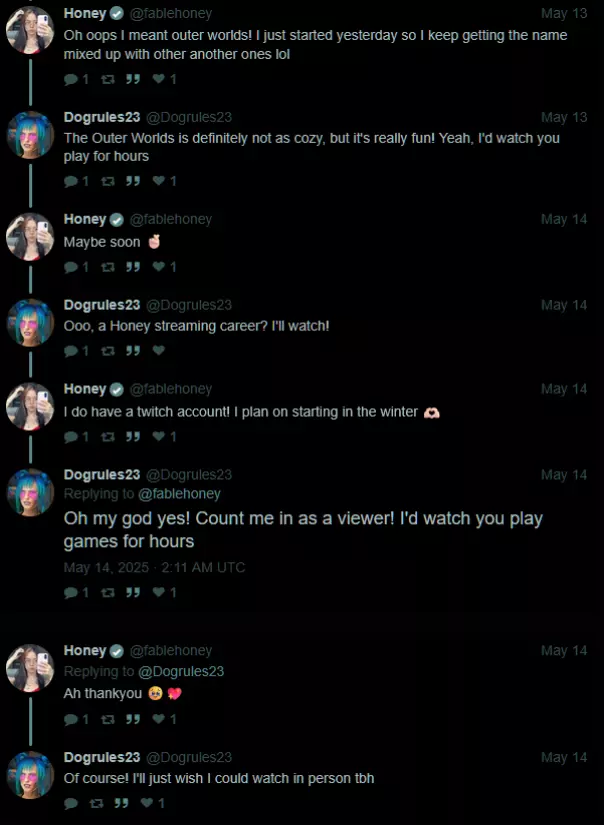The width and height of the screenshot is (604, 825).
Task: Click the @Dogrules23 handle on 'Ooo, a Honey' tweet
Action: point(188,305)
